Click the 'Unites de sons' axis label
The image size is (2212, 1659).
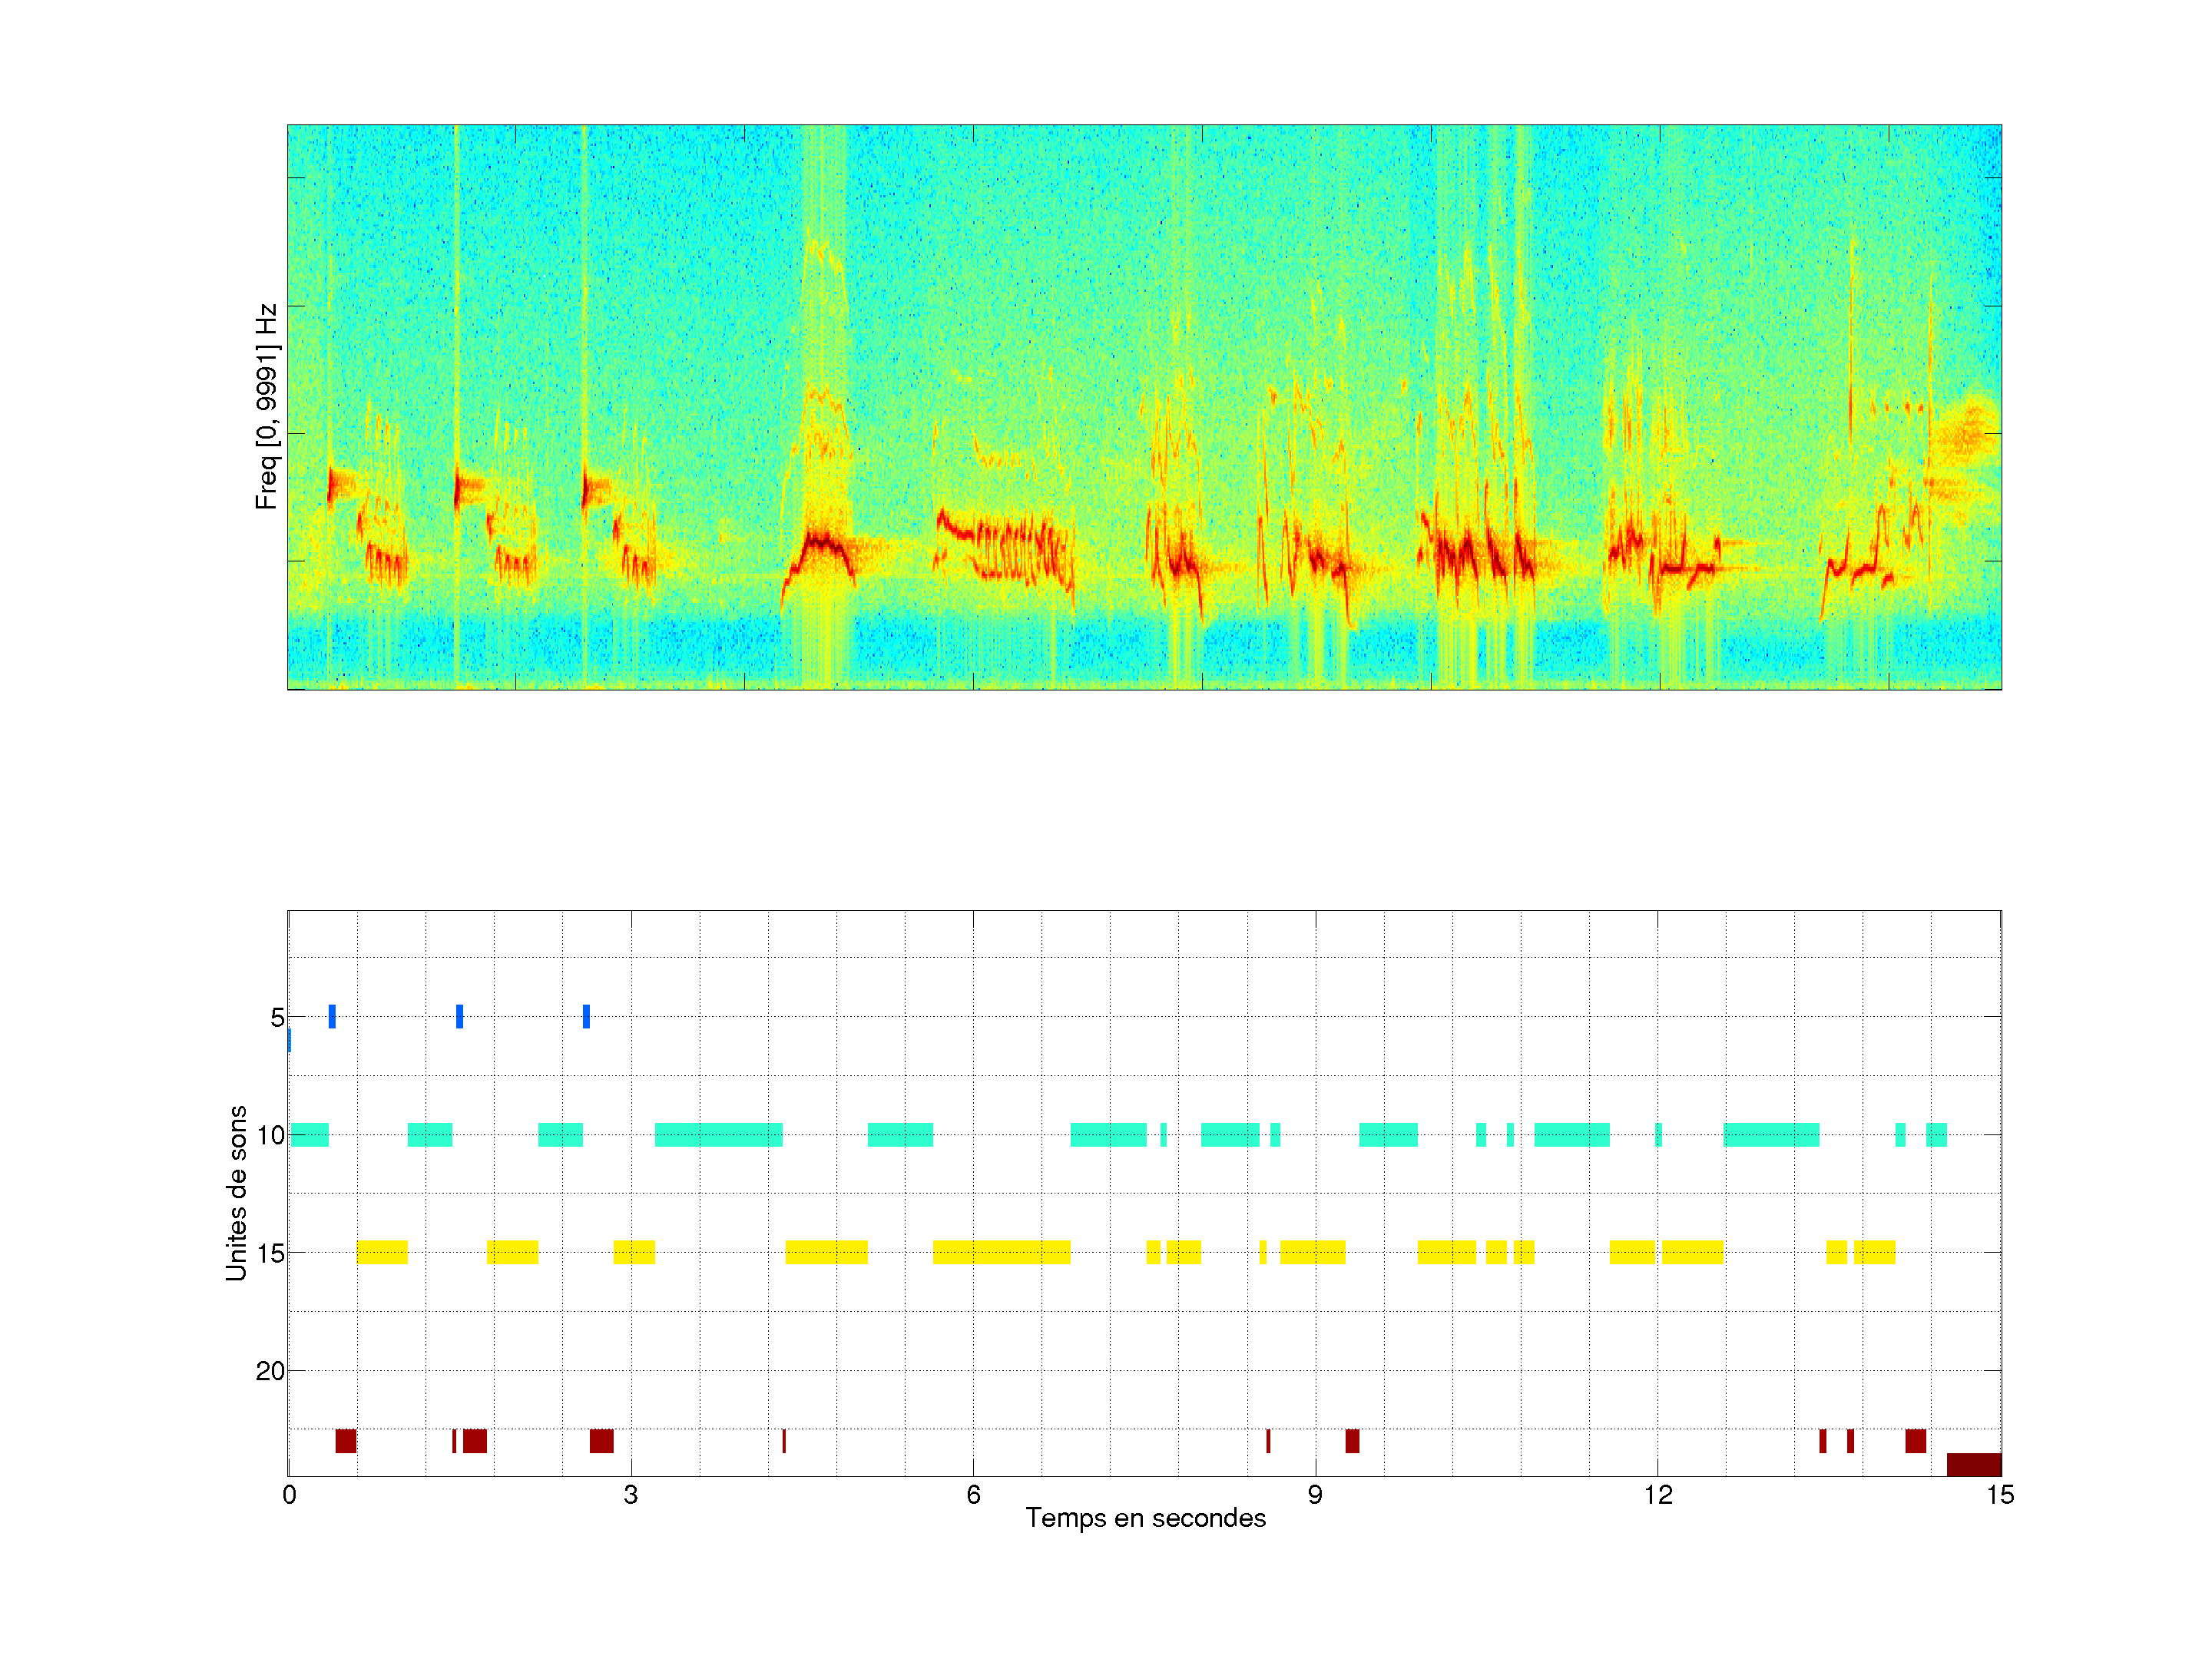pyautogui.click(x=236, y=1193)
